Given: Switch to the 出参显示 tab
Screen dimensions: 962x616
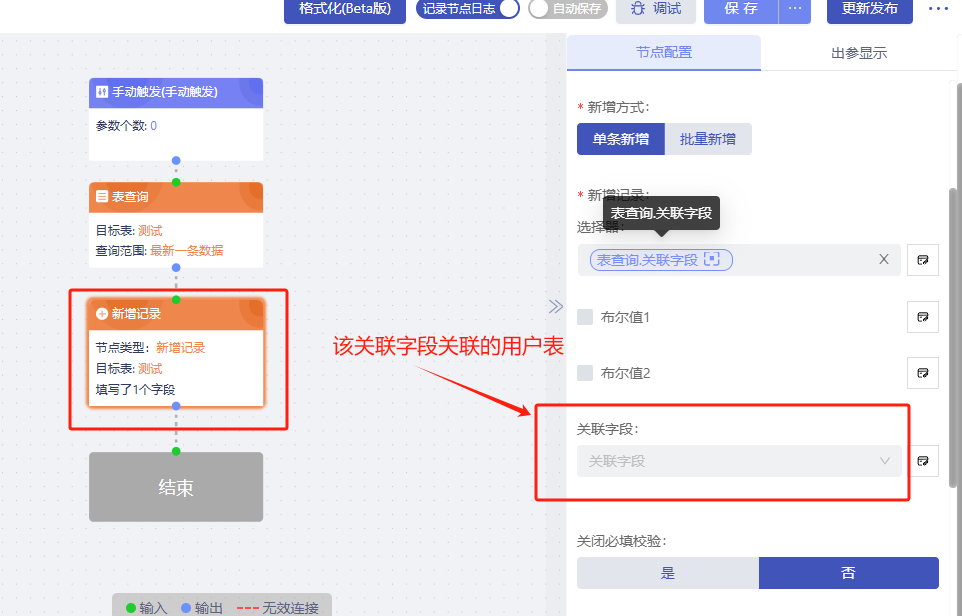Looking at the screenshot, I should (x=858, y=53).
